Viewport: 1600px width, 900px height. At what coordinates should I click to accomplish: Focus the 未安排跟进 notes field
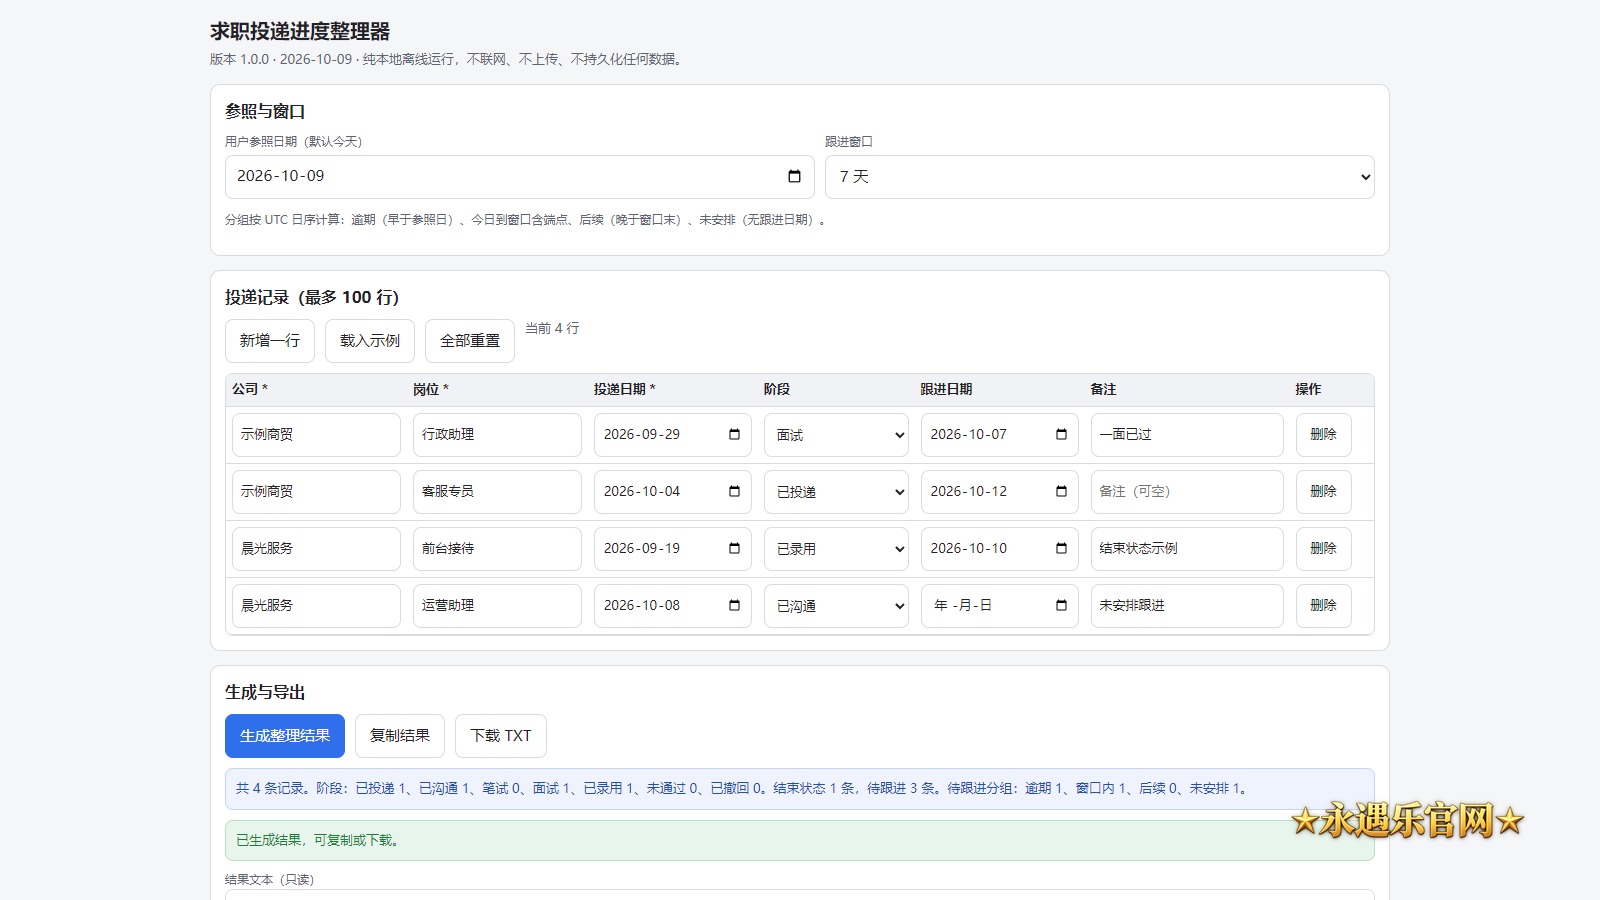pyautogui.click(x=1187, y=606)
